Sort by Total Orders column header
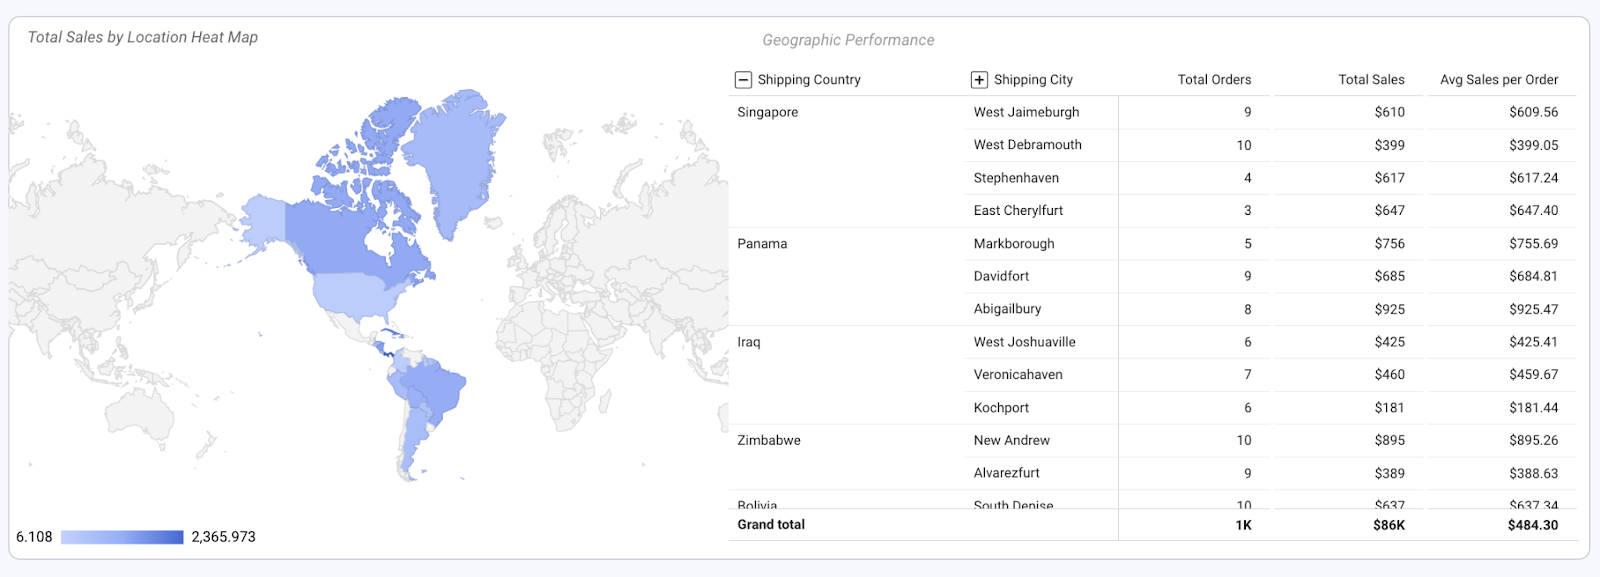1600x577 pixels. tap(1213, 80)
